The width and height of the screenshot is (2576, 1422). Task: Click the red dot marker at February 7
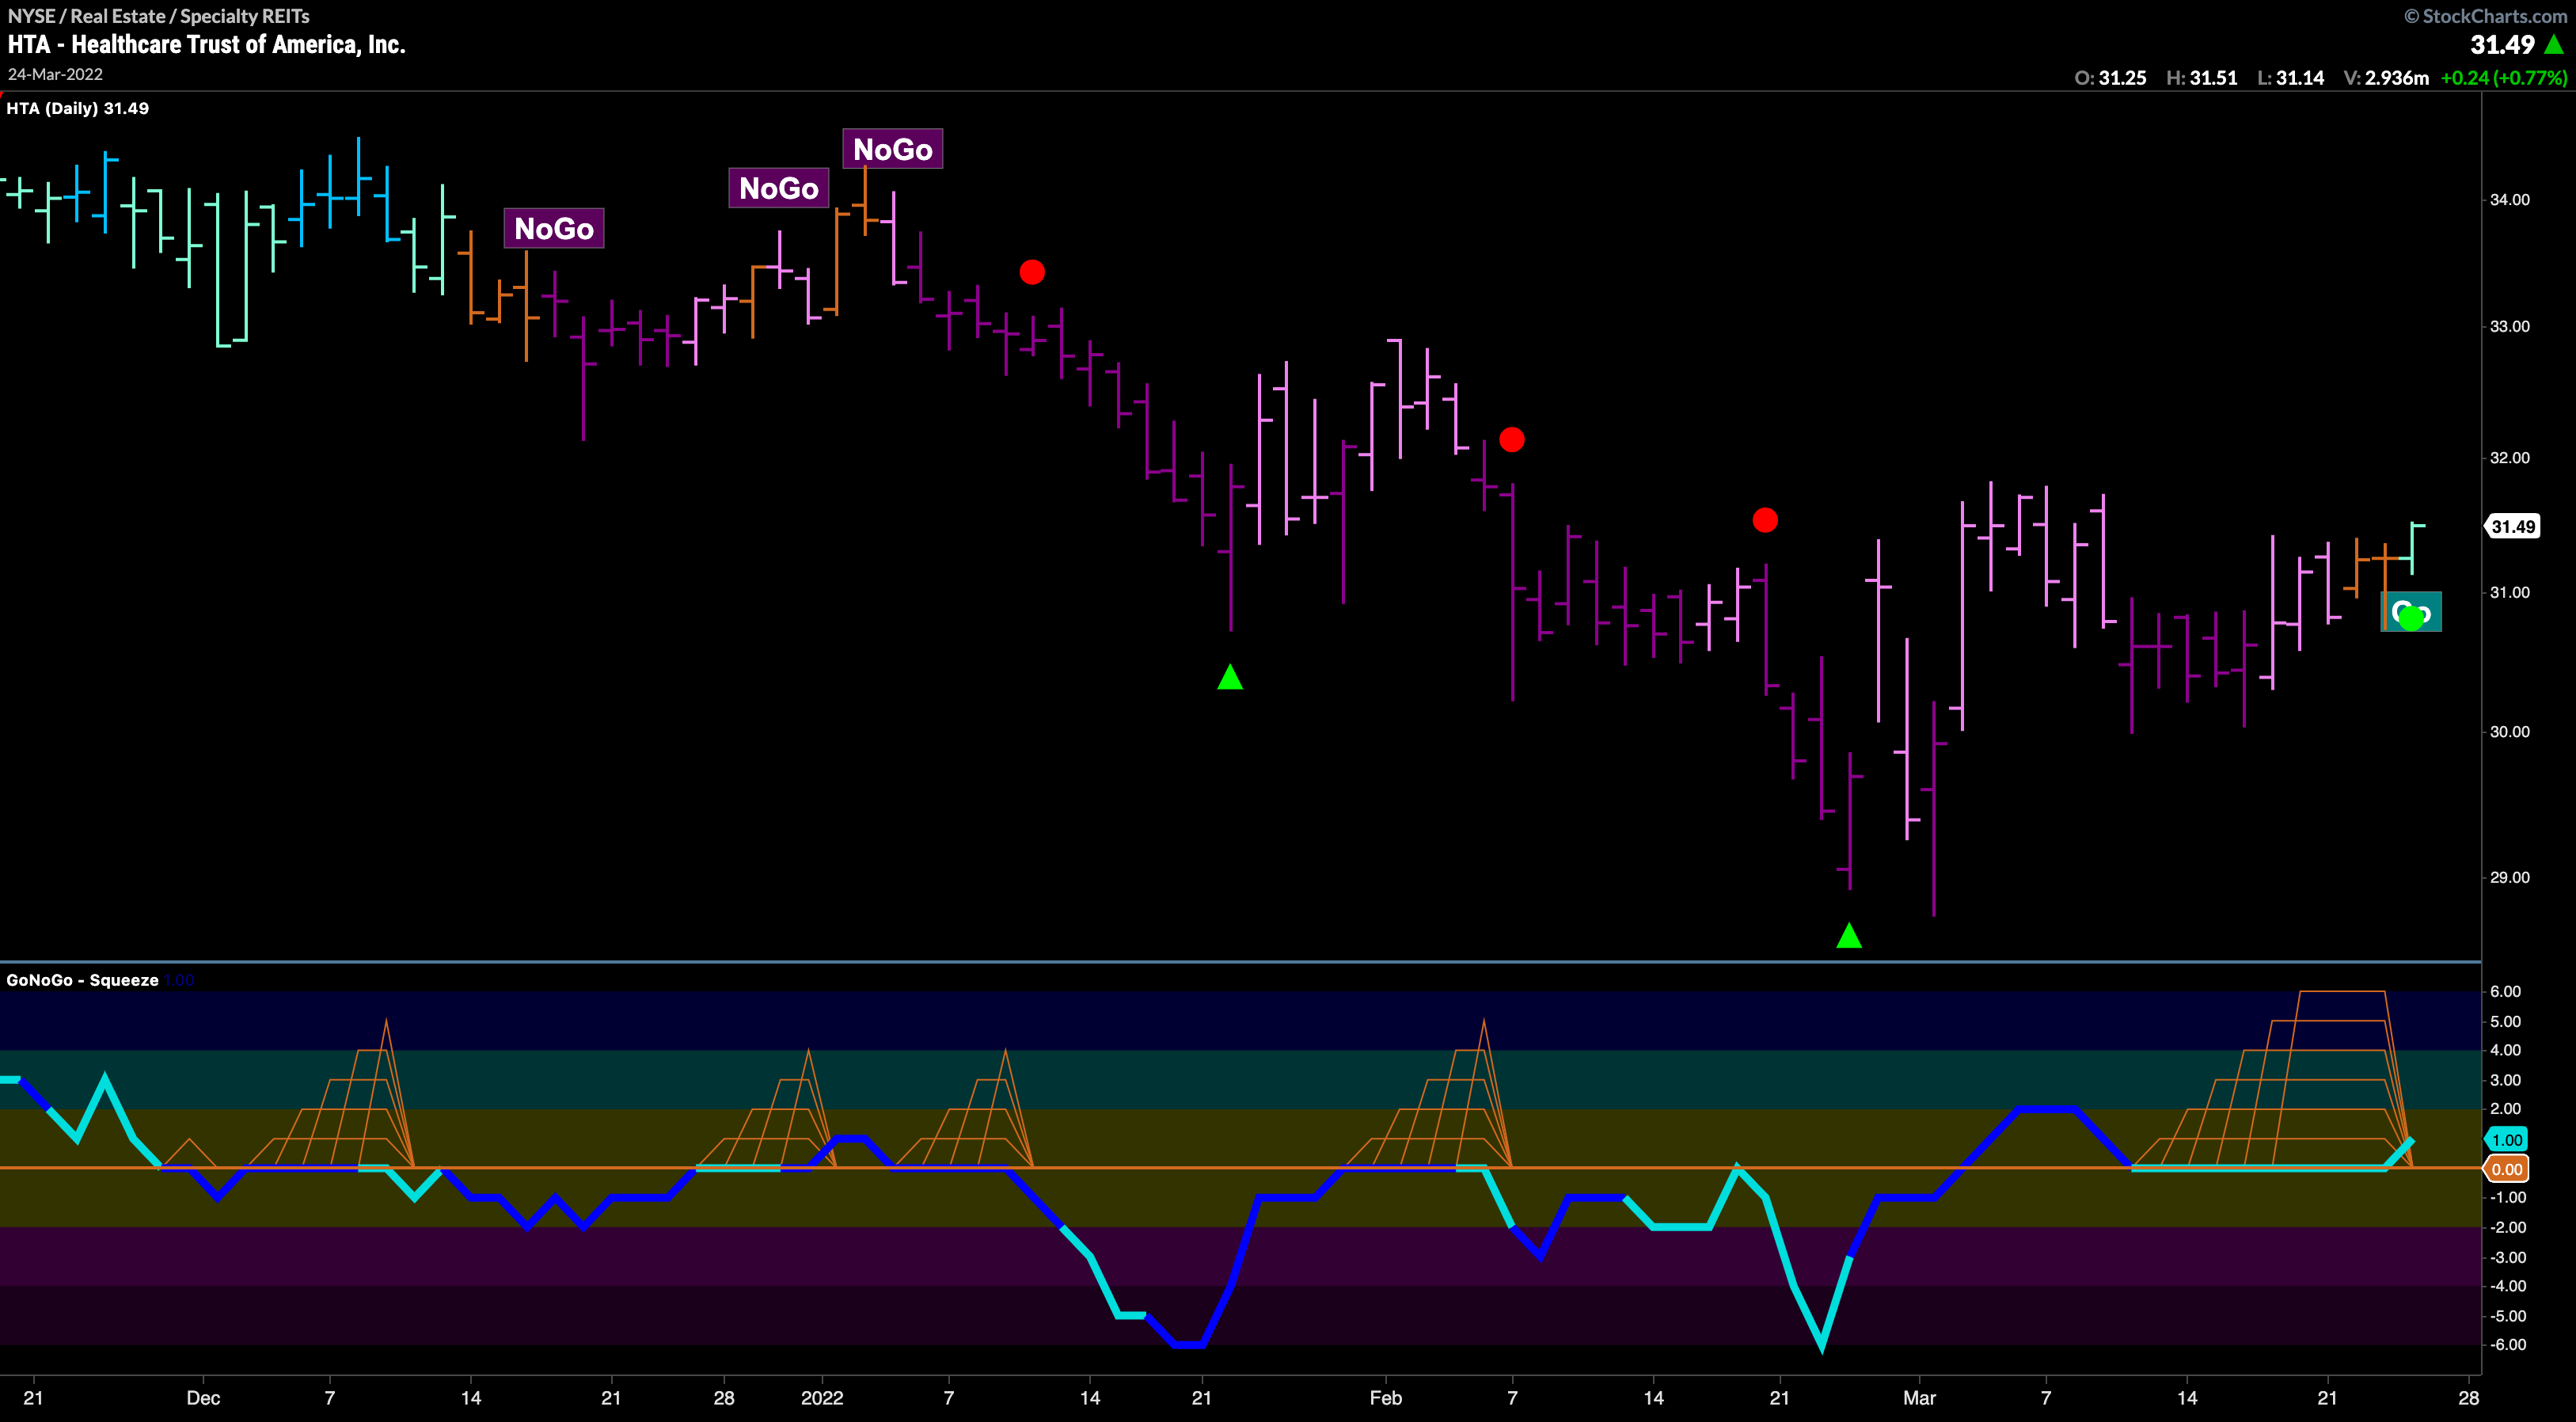(1511, 439)
